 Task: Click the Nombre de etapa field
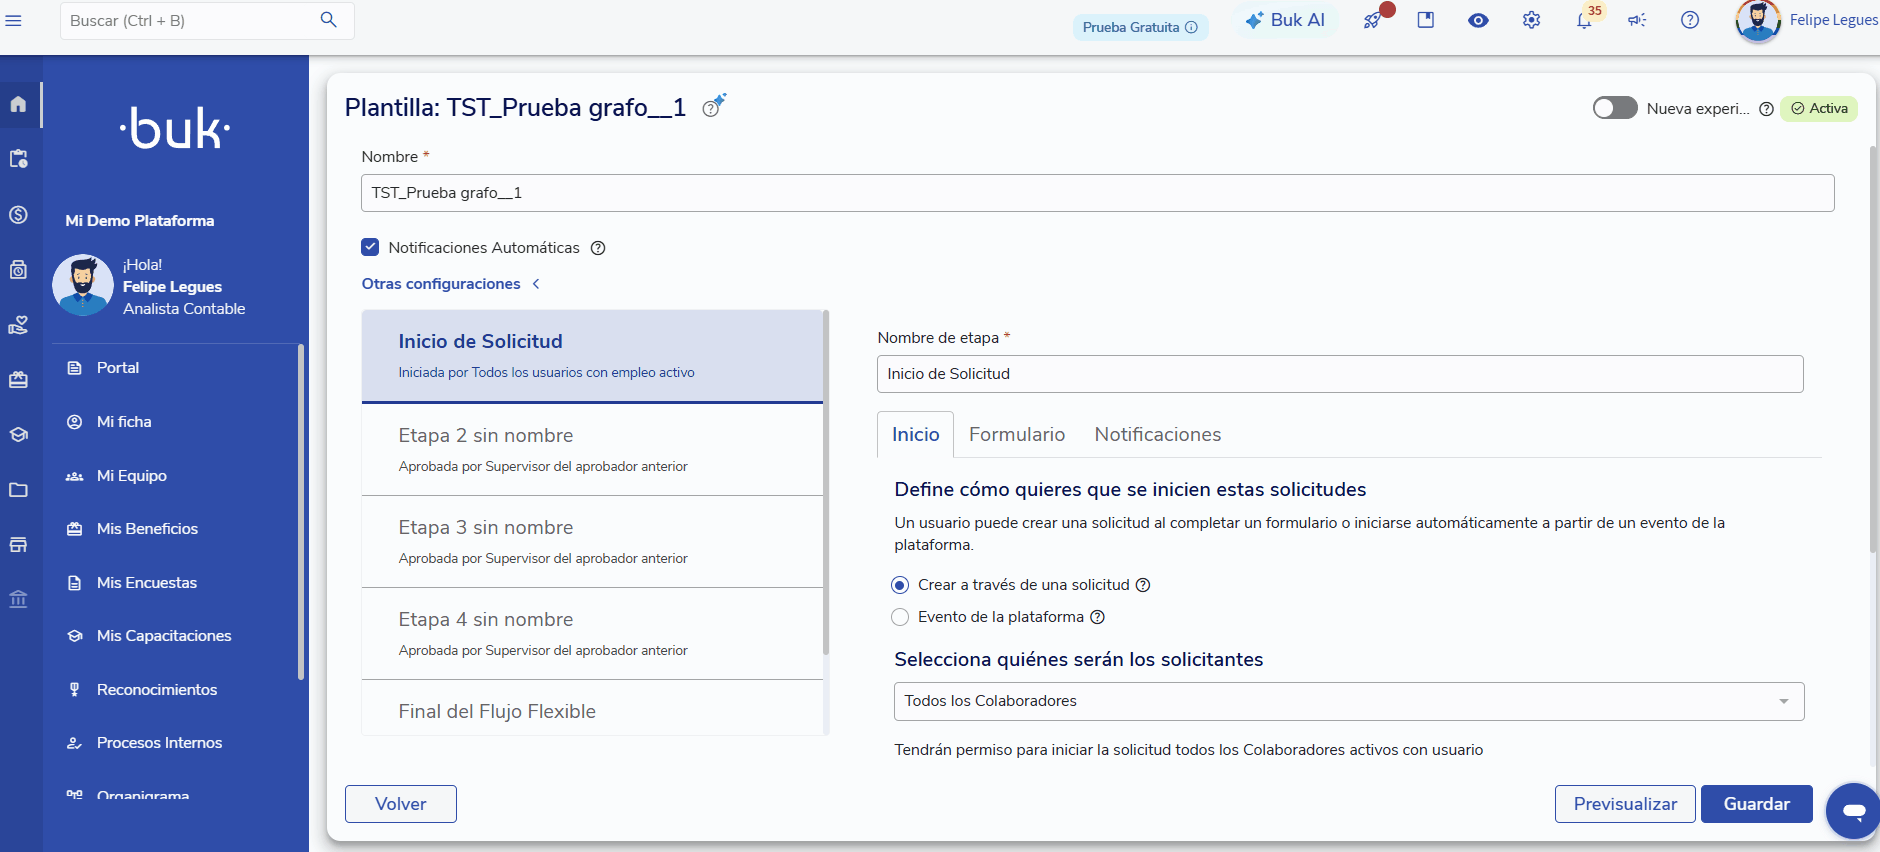pos(1340,374)
